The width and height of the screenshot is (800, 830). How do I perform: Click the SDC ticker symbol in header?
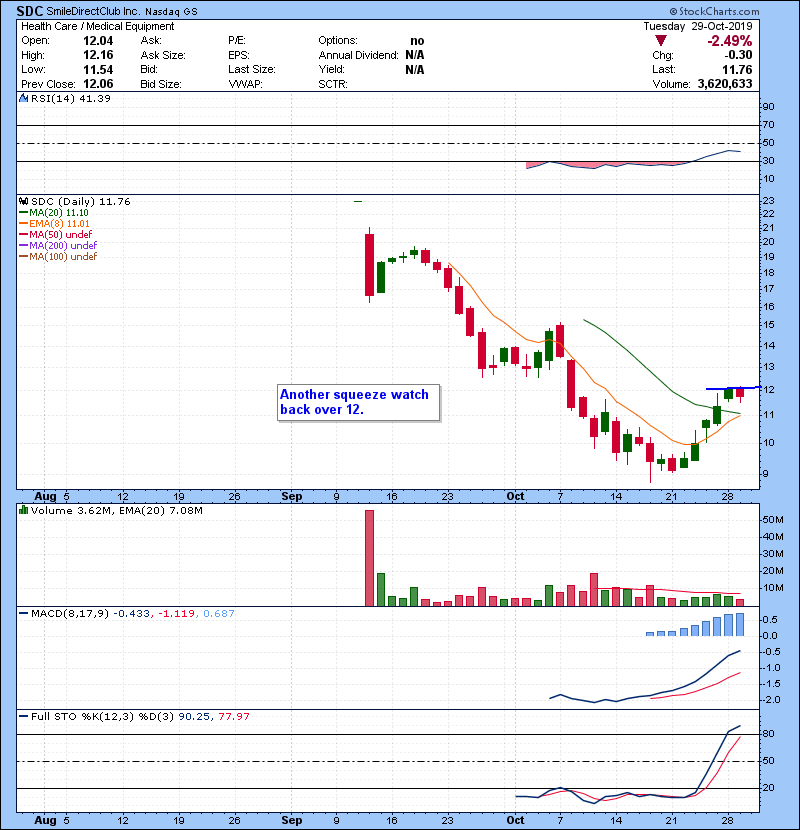click(30, 11)
